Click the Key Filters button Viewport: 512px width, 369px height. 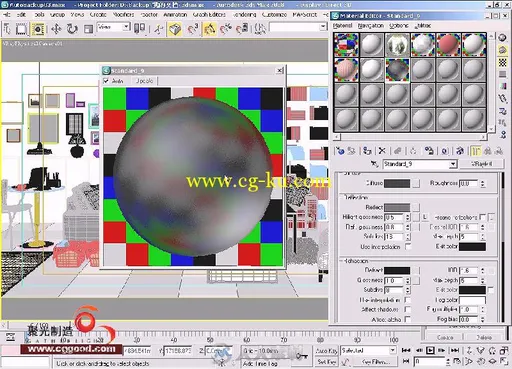(x=376, y=361)
